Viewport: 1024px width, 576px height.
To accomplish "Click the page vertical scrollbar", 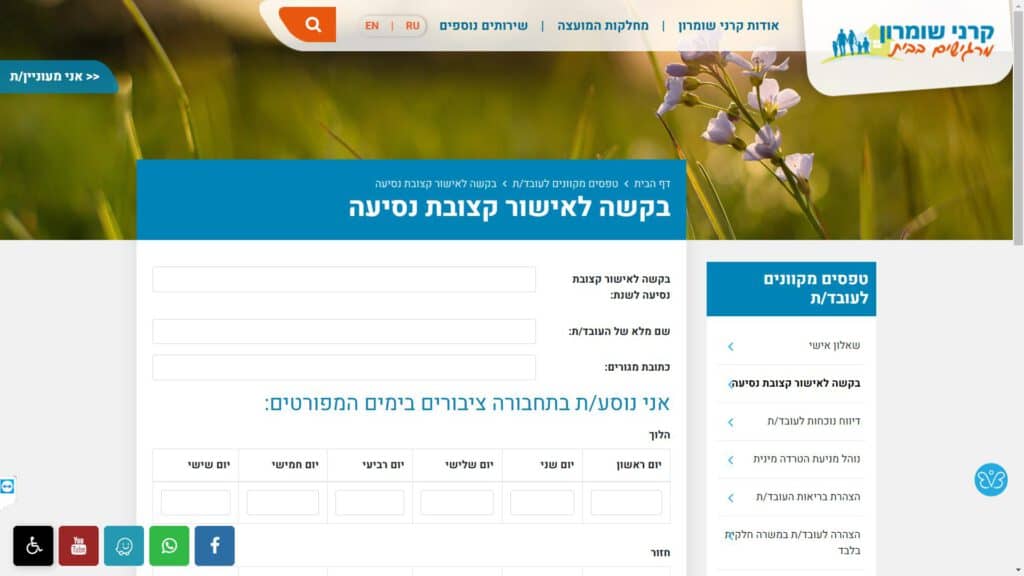I will click(x=1018, y=300).
